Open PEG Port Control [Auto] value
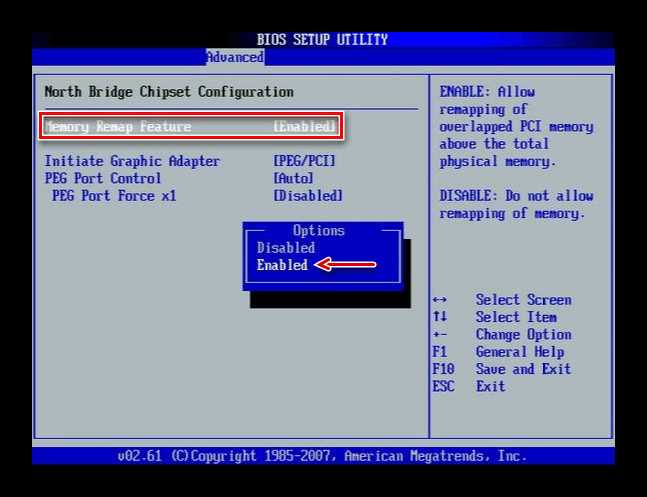The height and width of the screenshot is (497, 647). tap(293, 178)
